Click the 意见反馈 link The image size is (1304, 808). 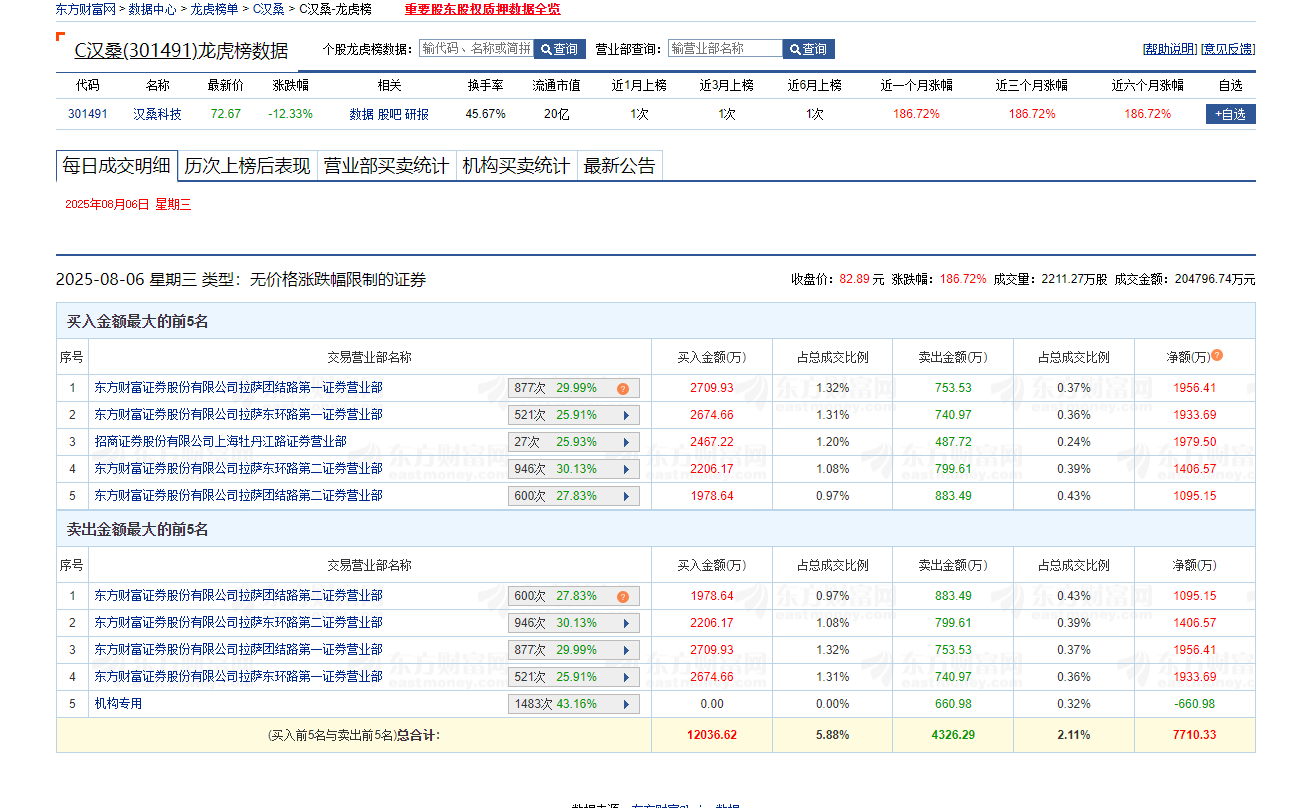click(1228, 49)
